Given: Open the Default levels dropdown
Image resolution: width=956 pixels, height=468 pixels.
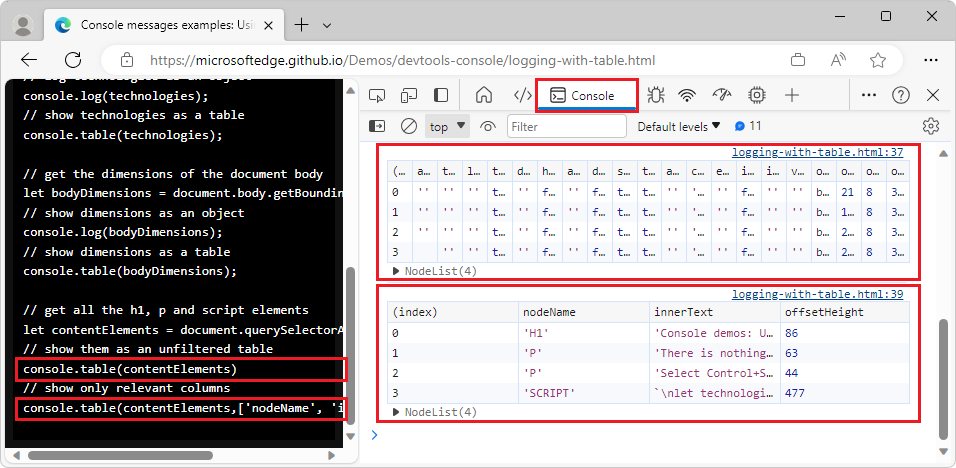Looking at the screenshot, I should pos(679,127).
